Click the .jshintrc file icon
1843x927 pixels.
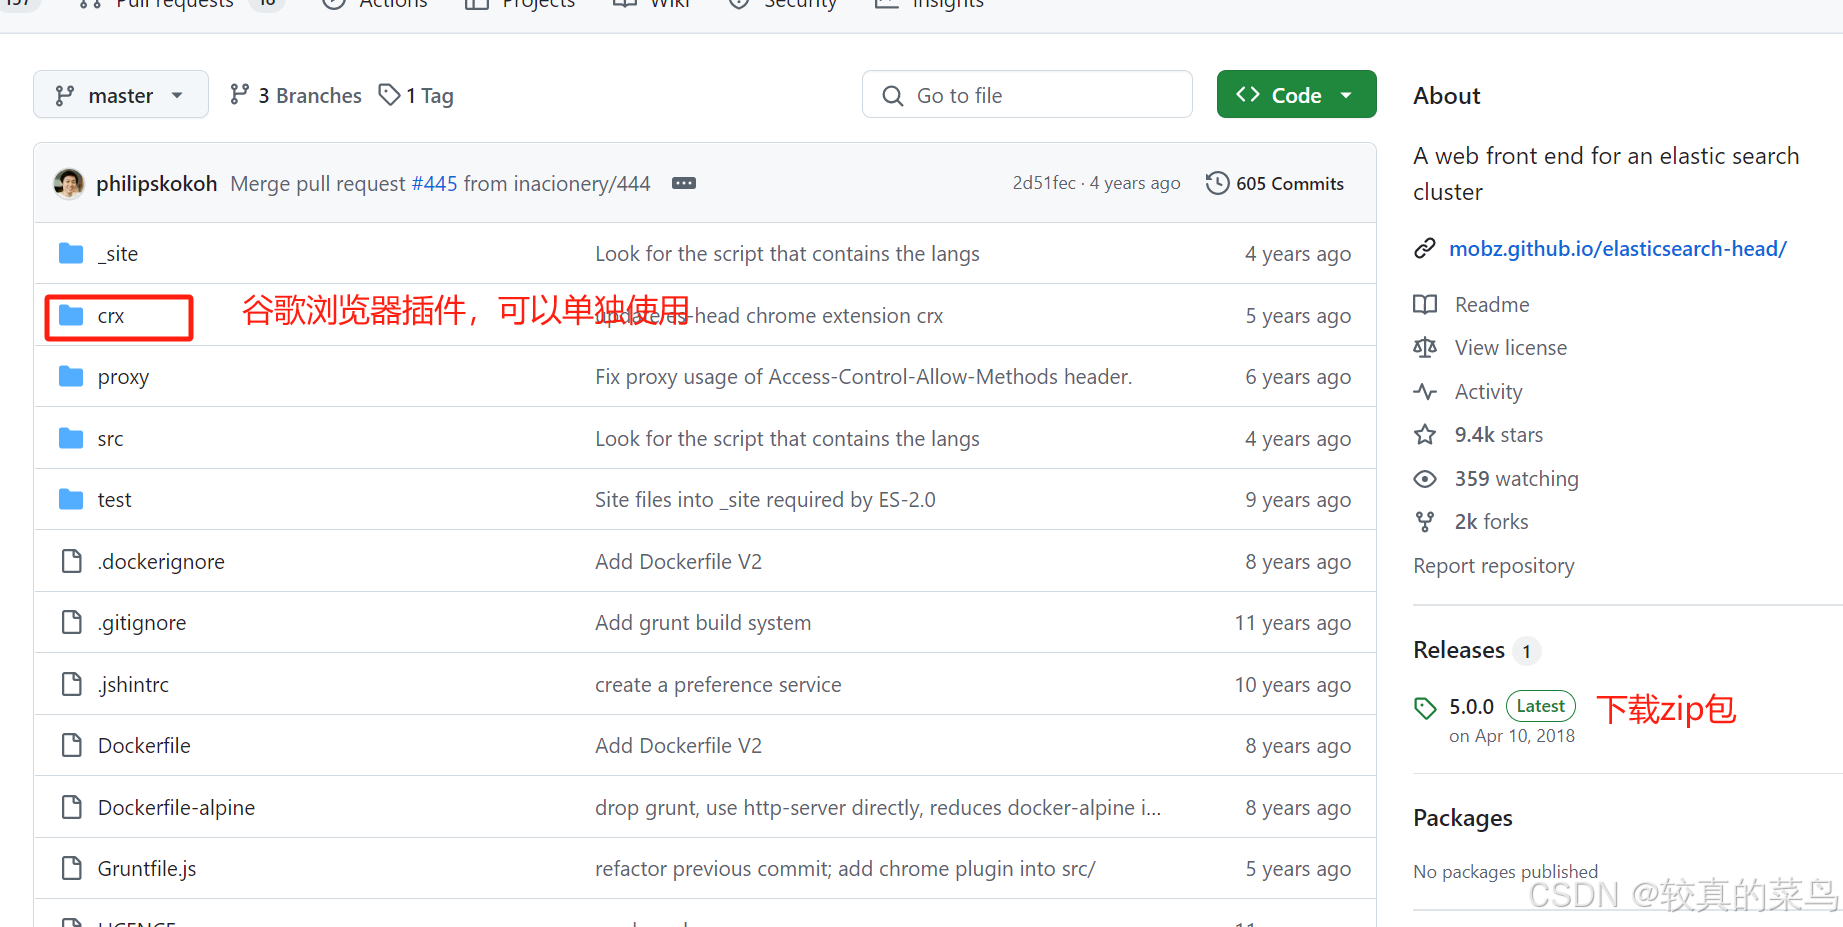(71, 684)
